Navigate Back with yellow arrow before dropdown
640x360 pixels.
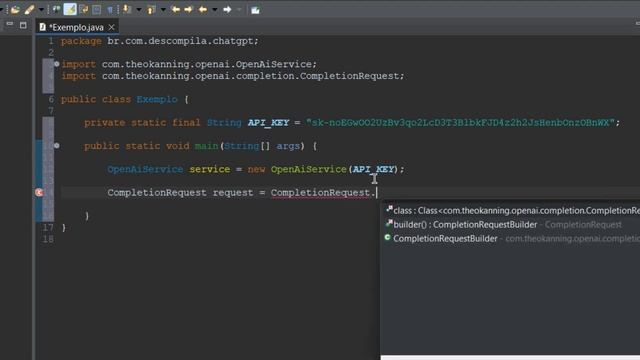203,9
